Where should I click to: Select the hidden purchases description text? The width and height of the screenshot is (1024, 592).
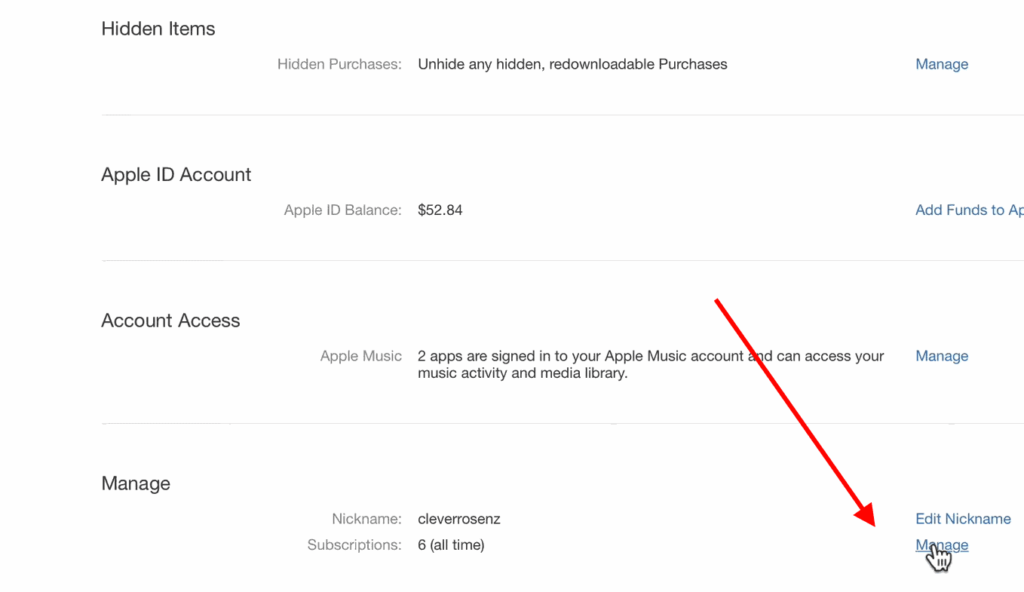tap(572, 63)
